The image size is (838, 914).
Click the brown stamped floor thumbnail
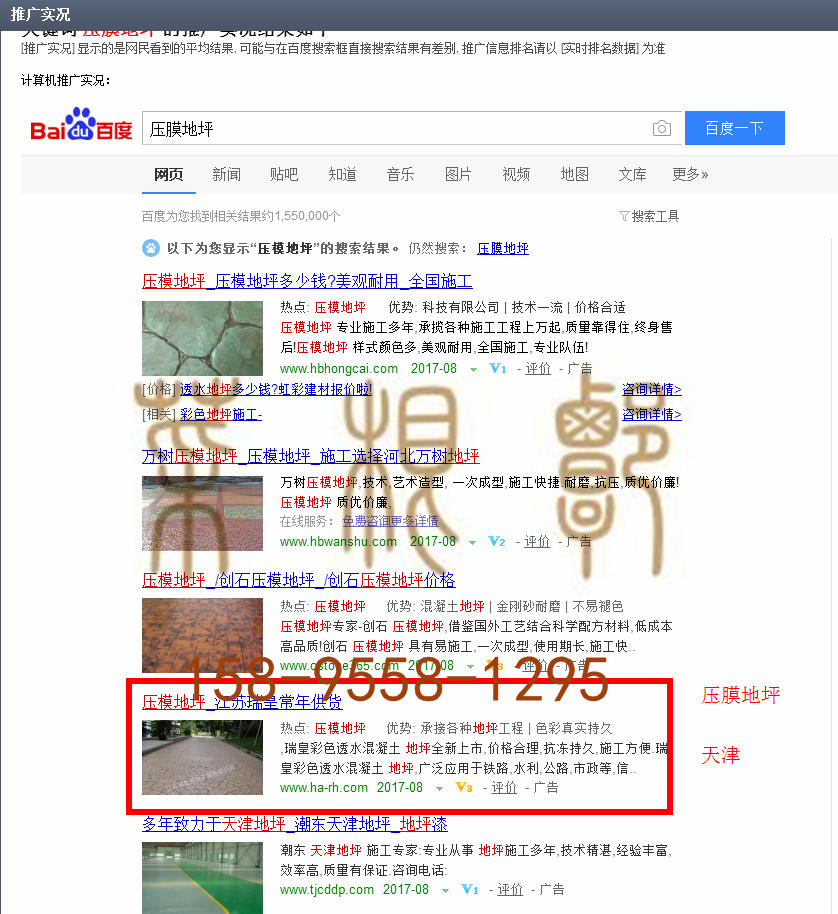[202, 635]
